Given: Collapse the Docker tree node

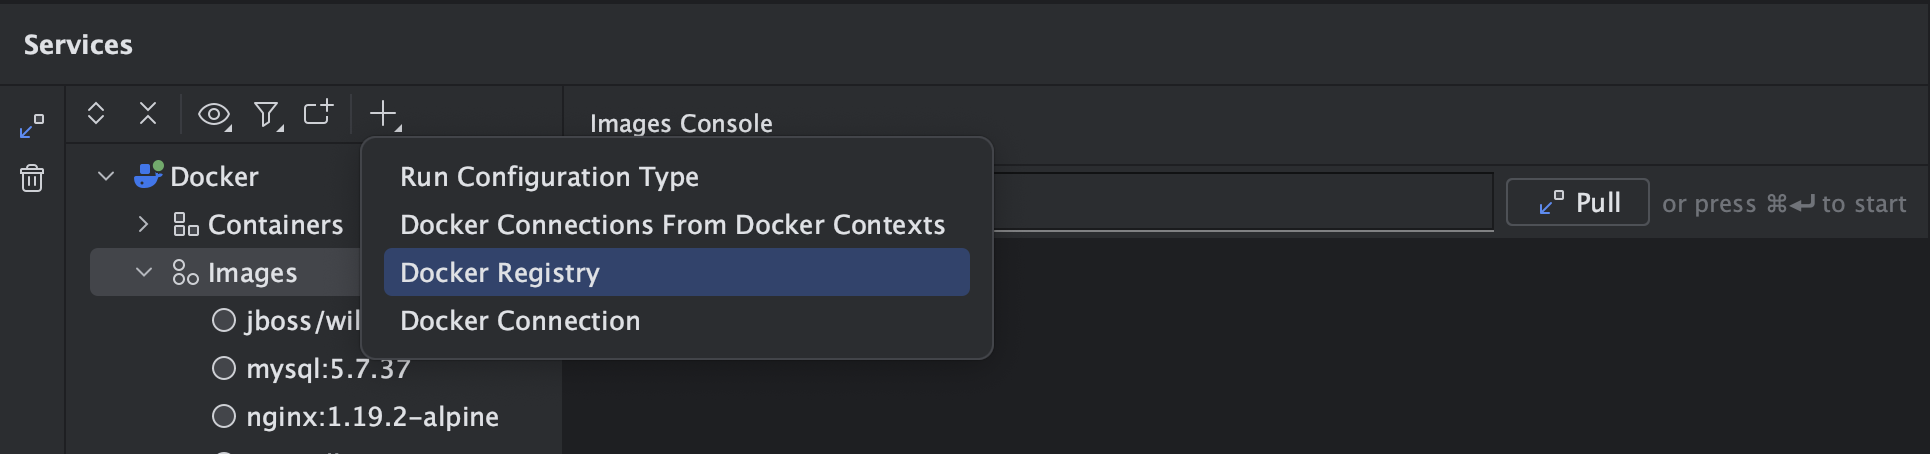Looking at the screenshot, I should [106, 176].
